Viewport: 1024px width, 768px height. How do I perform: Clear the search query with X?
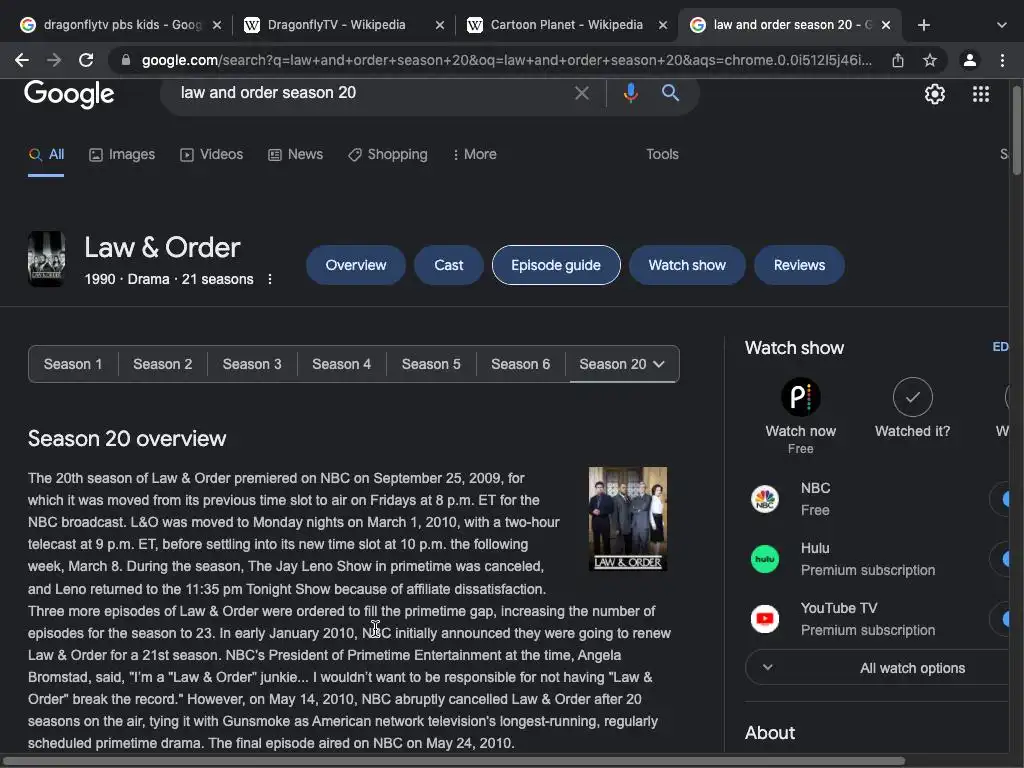581,93
